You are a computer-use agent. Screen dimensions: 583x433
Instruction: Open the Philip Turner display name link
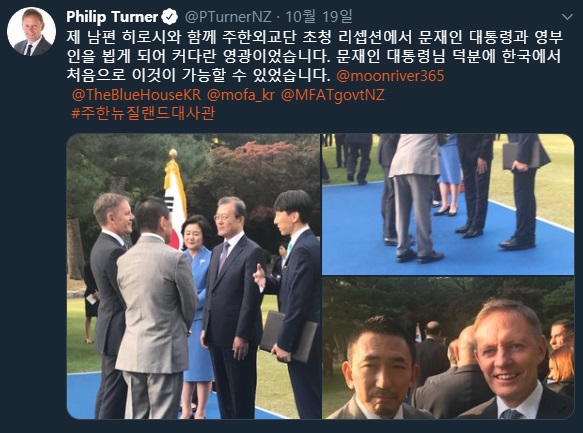tap(112, 17)
